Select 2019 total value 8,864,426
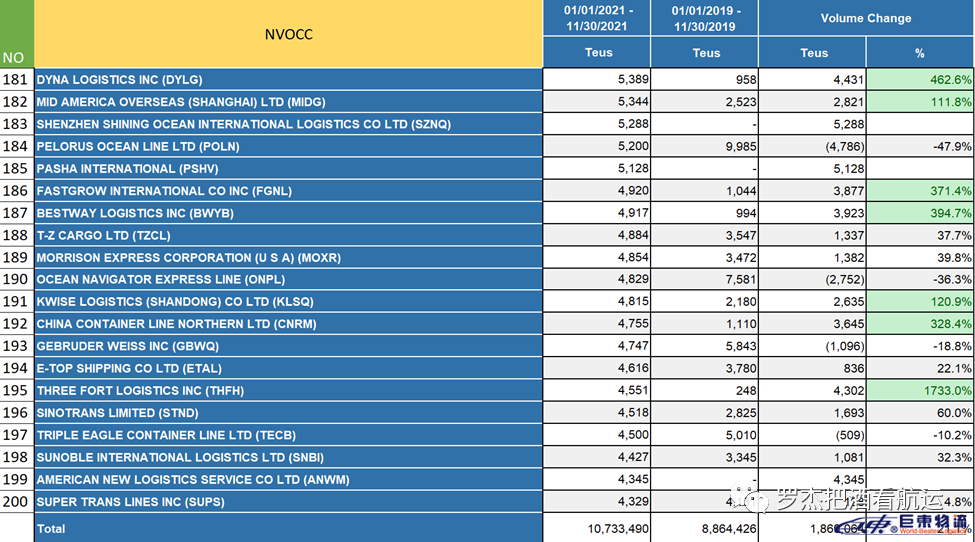Viewport: 975px width, 542px height. (x=705, y=528)
